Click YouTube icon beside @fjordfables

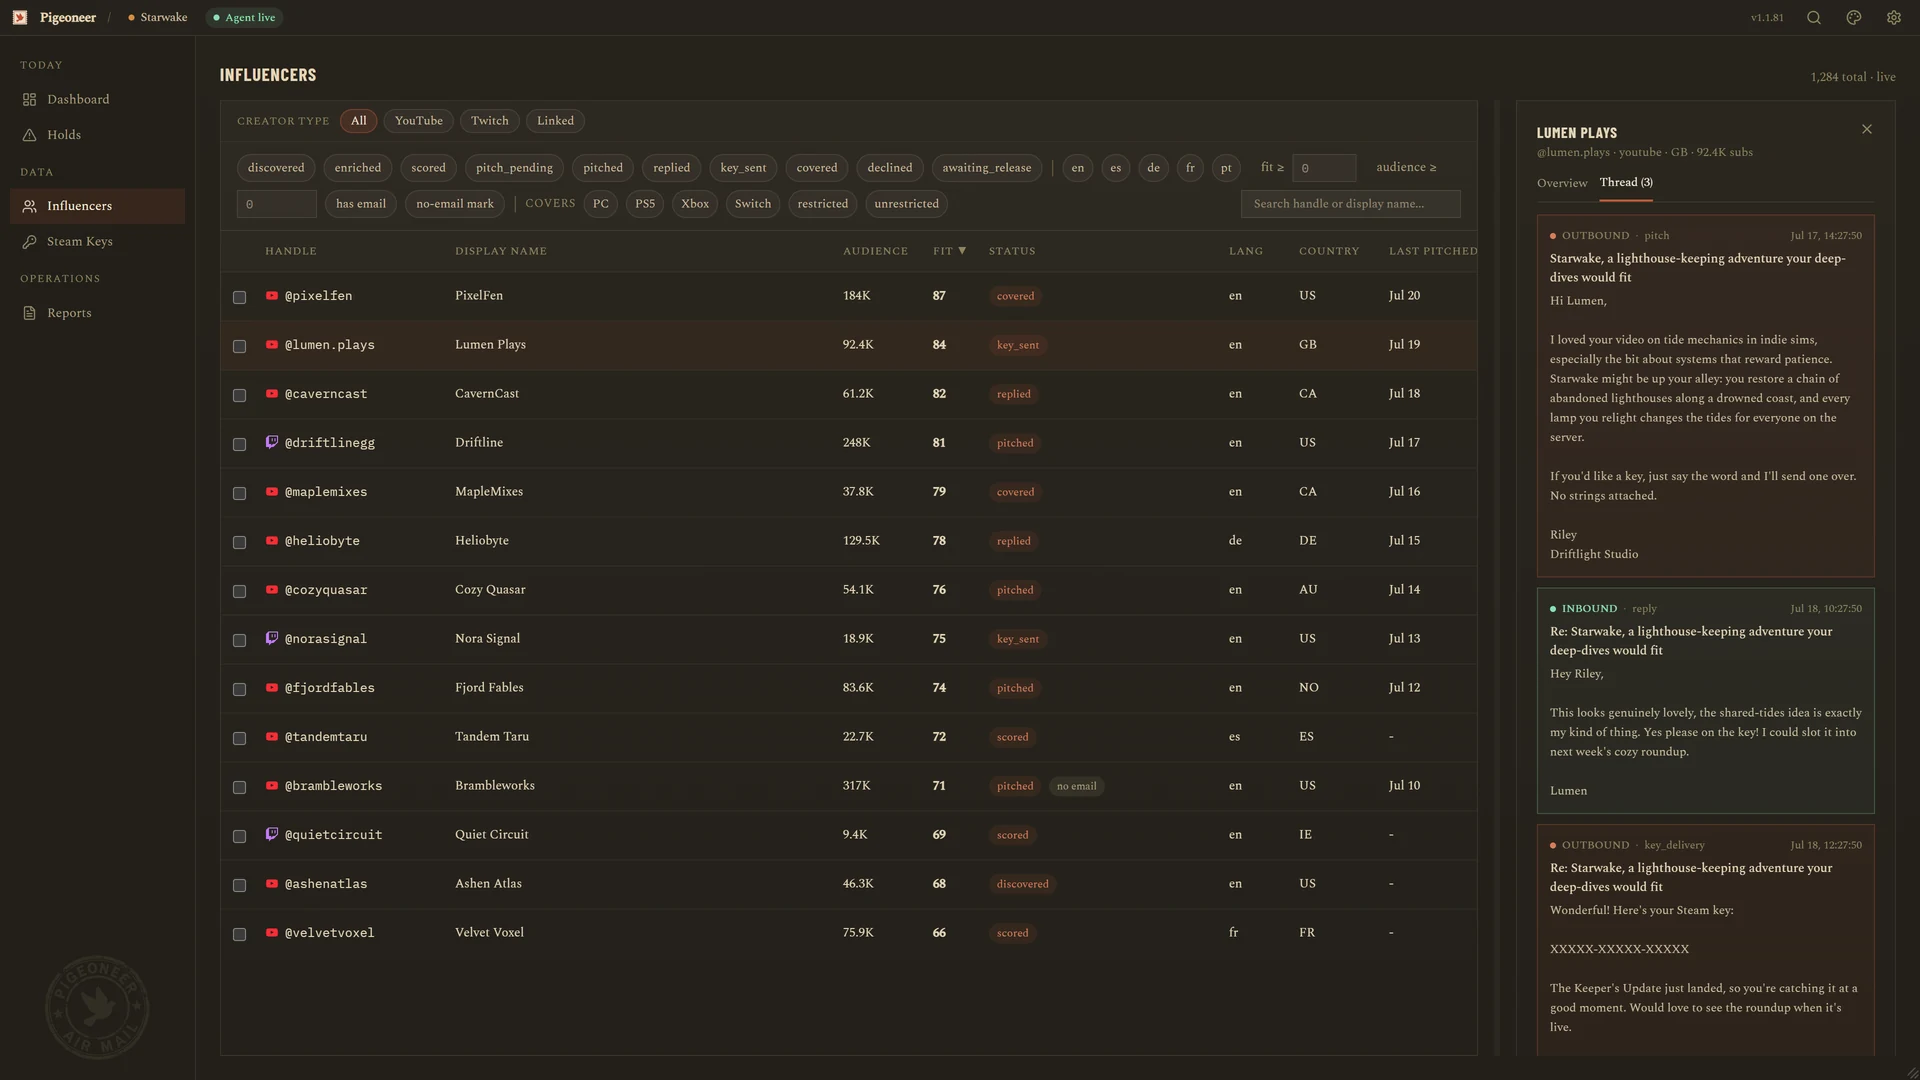point(272,688)
